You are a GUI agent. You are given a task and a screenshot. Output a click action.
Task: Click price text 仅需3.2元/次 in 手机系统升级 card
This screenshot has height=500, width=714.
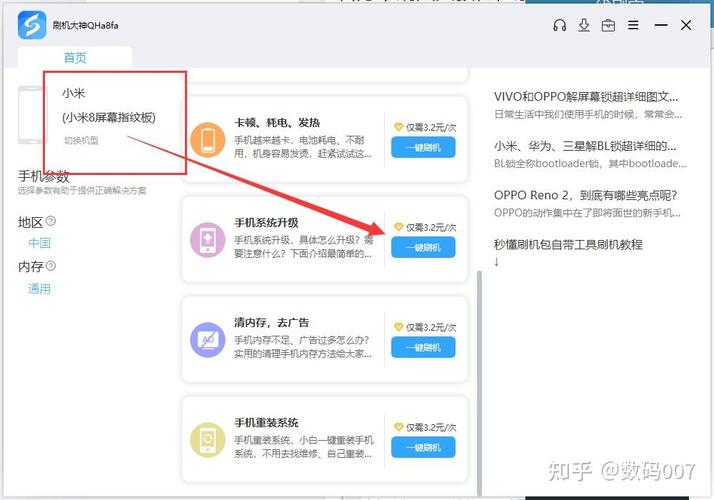pos(431,227)
